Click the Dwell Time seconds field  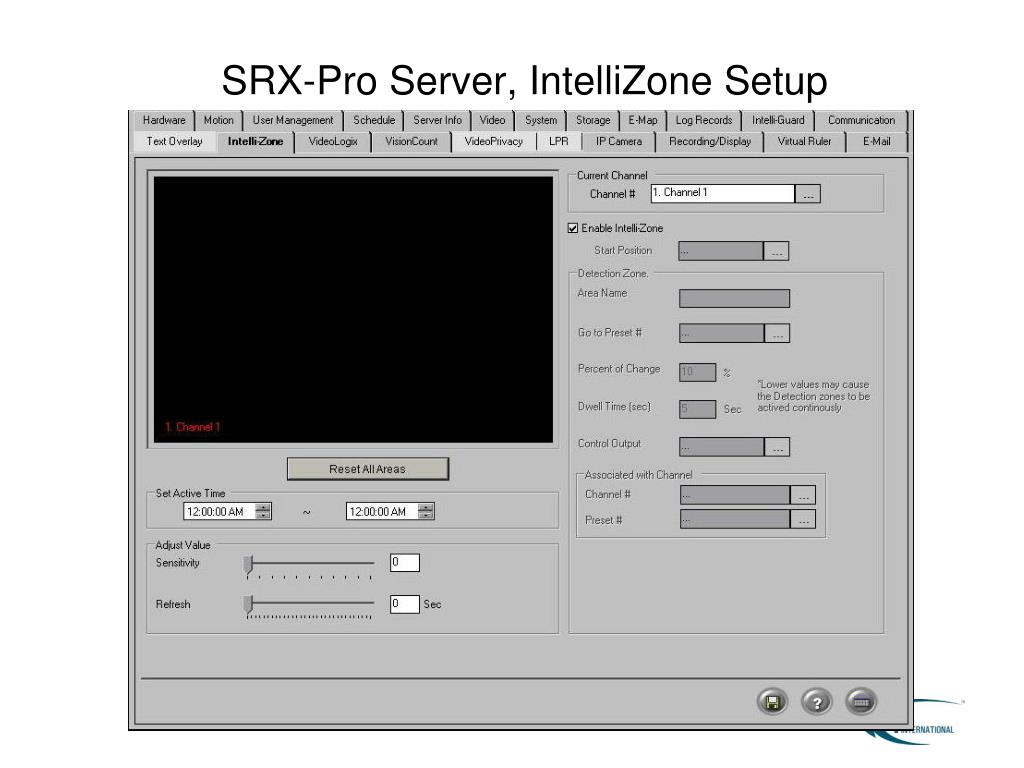click(697, 409)
